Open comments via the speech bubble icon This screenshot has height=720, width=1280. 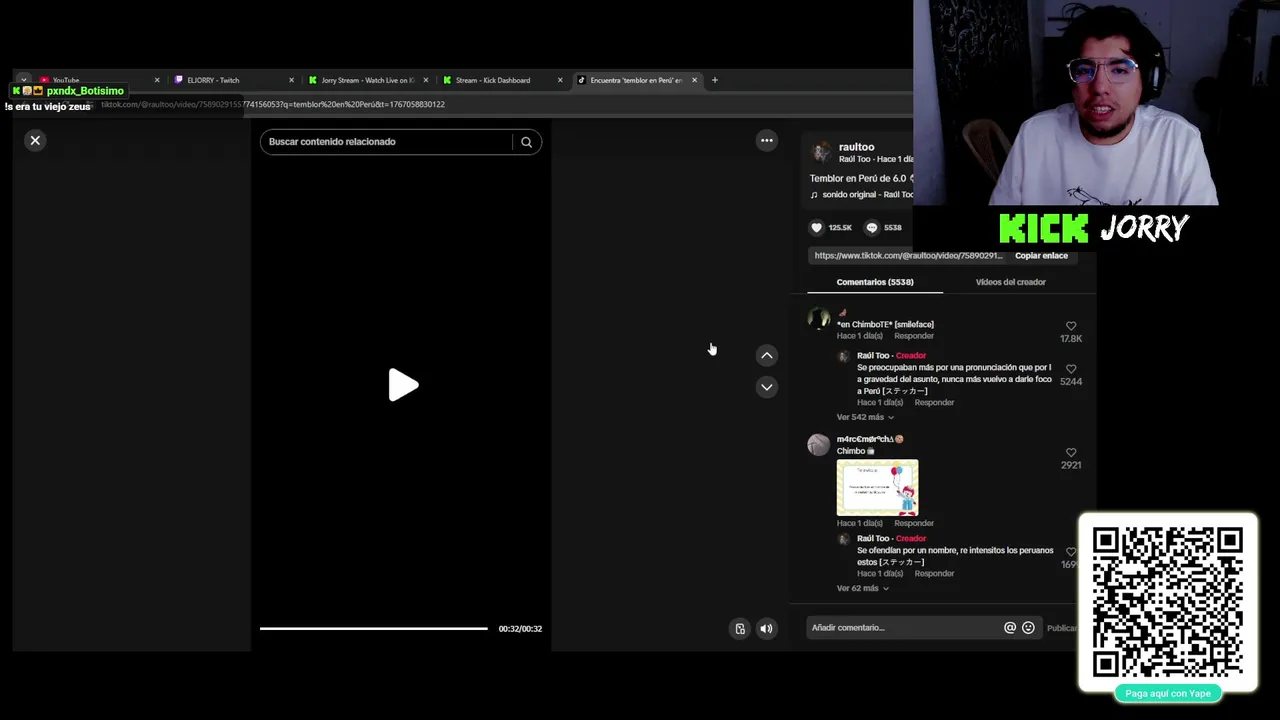click(x=871, y=228)
